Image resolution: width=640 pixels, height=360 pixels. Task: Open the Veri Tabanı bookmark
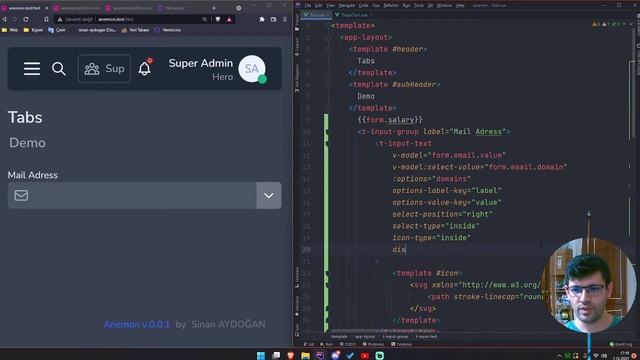135,30
